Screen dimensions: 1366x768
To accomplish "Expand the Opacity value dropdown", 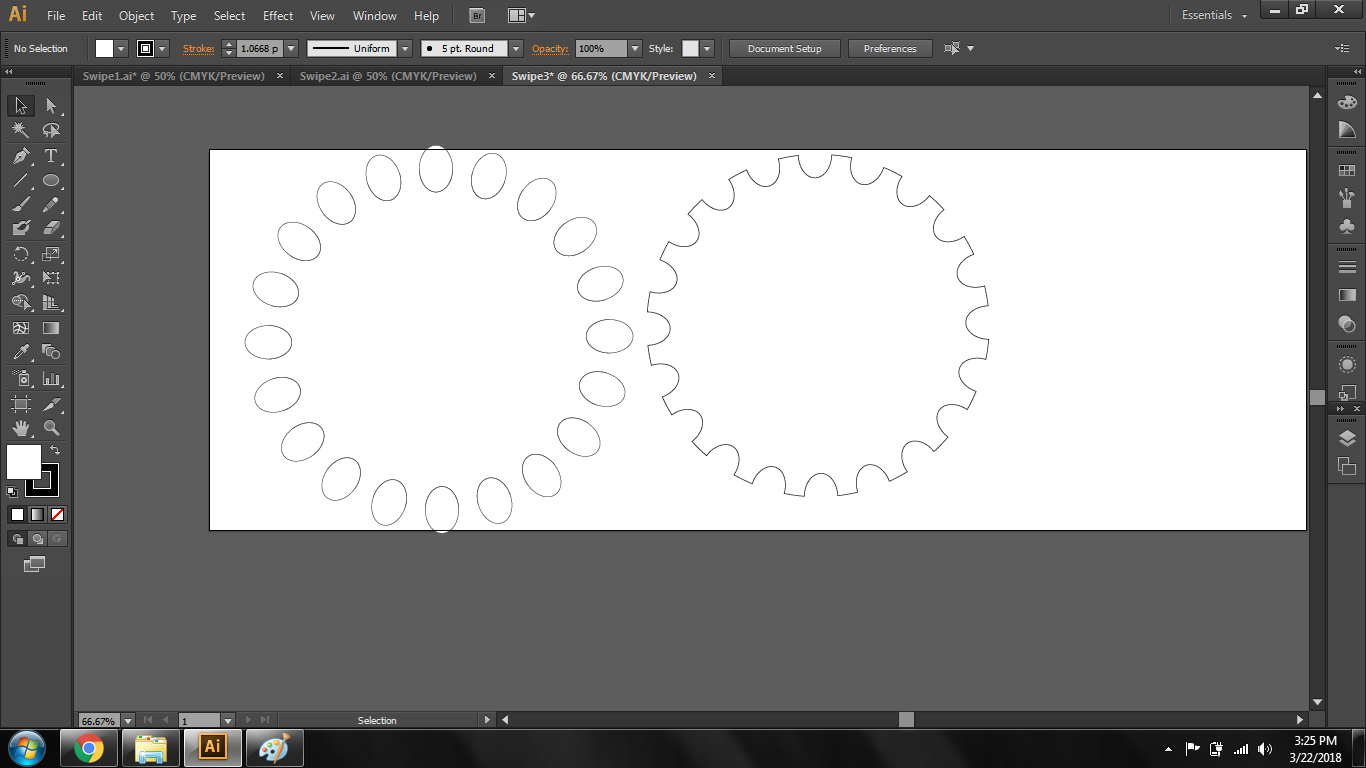I will click(635, 49).
